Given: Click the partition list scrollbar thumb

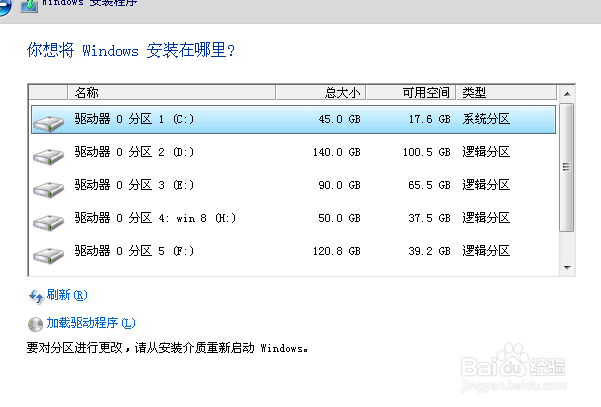Looking at the screenshot, I should 567,167.
